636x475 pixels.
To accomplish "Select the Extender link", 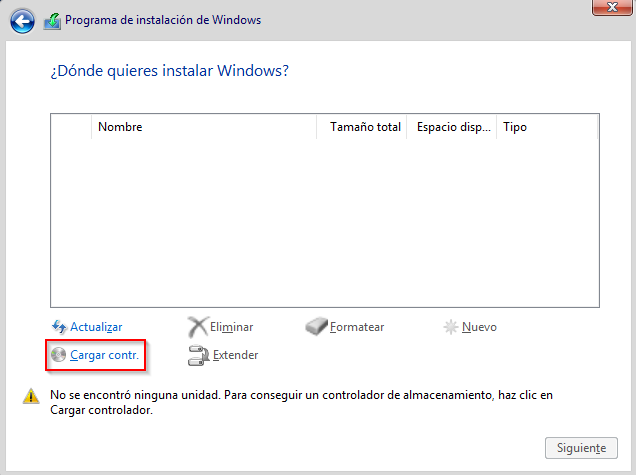I will click(x=235, y=355).
